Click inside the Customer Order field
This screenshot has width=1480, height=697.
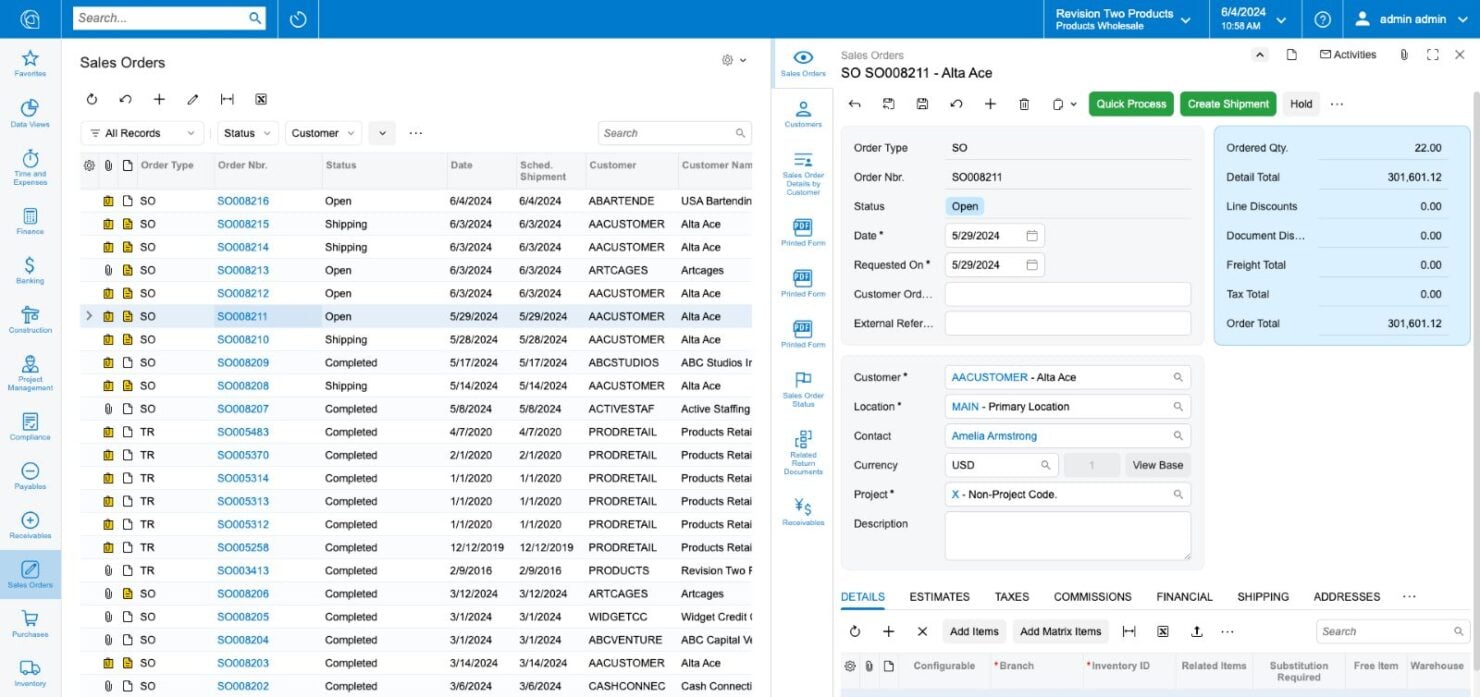tap(1067, 294)
